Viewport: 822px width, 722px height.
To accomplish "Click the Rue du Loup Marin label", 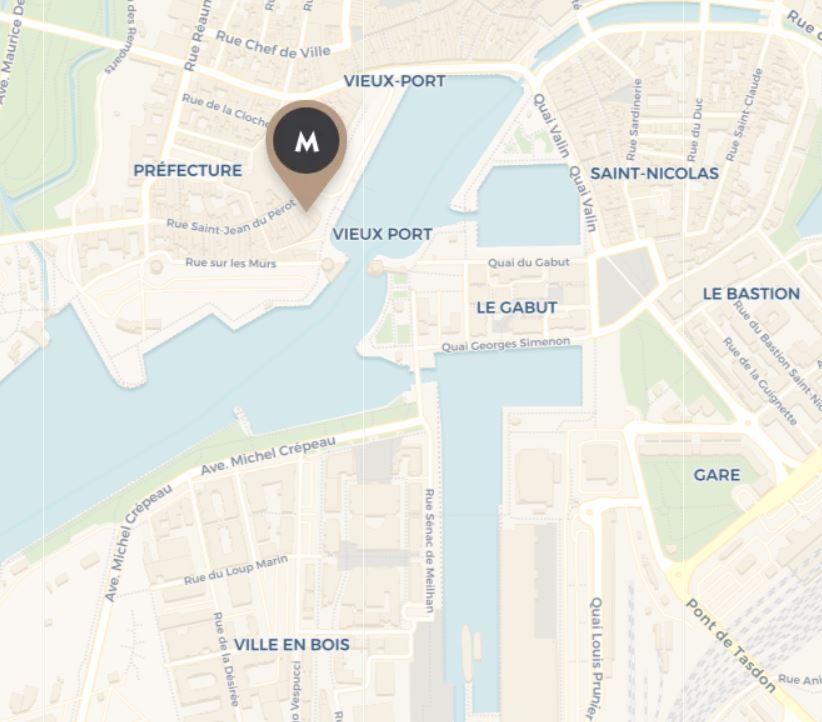I will click(x=235, y=570).
